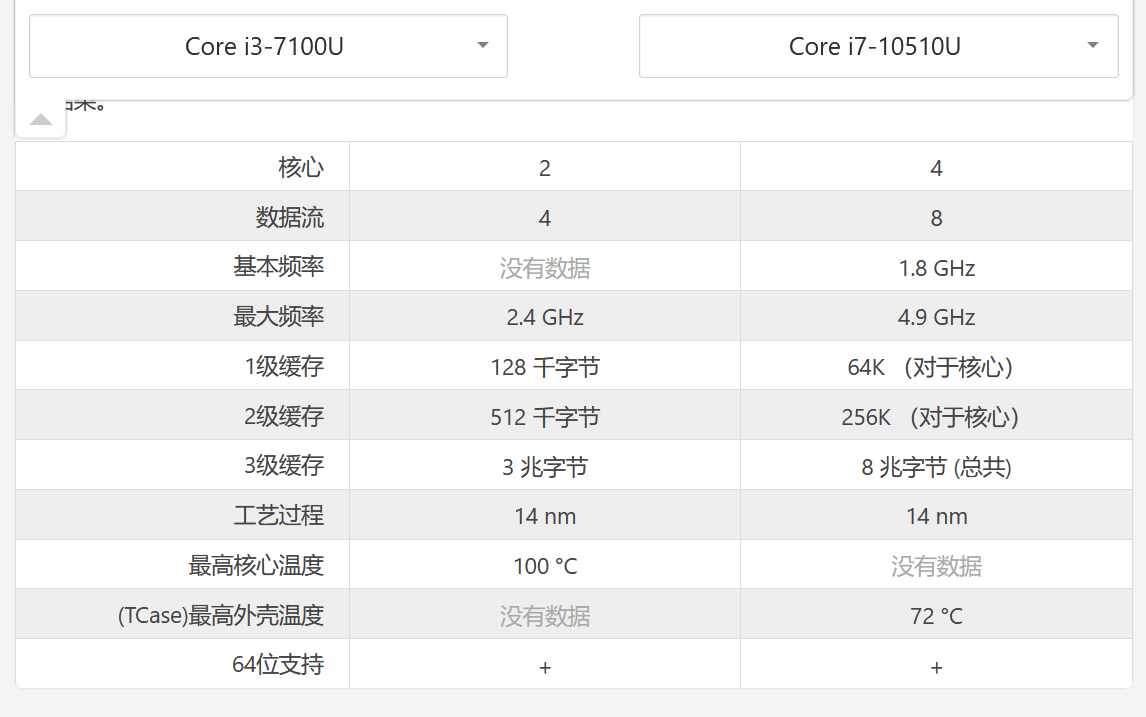Click the 1.8 GHz base frequency value

coord(936,268)
